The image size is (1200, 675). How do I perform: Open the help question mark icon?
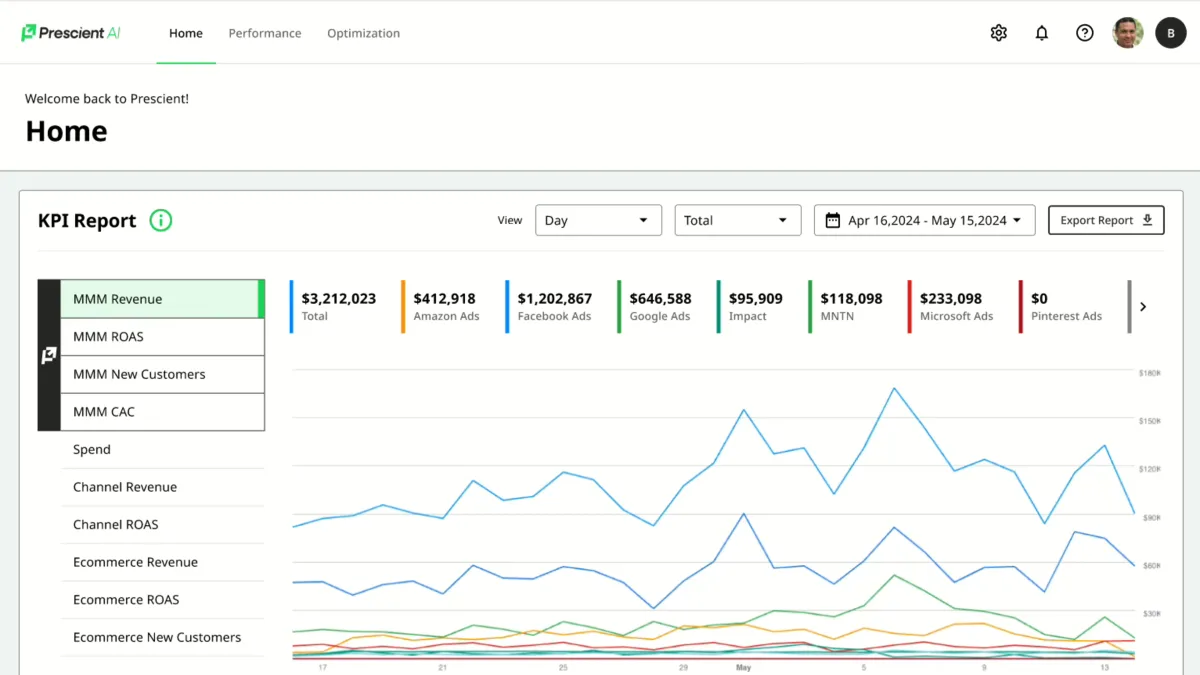pyautogui.click(x=1084, y=33)
